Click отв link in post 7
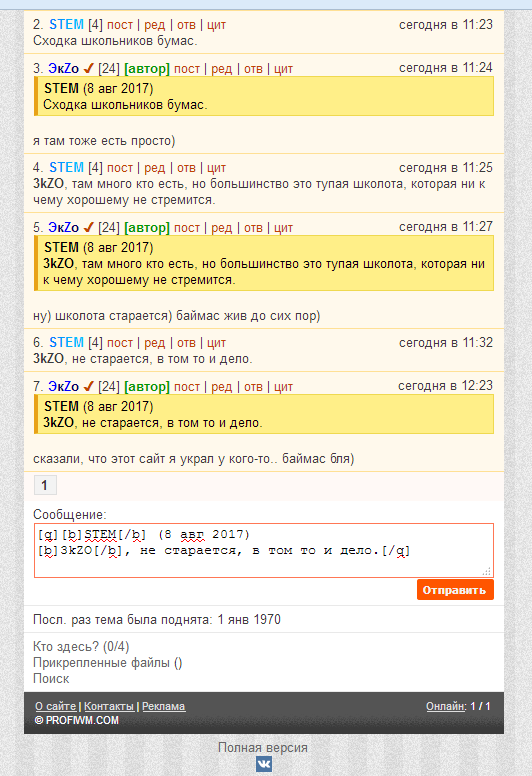Viewport: 532px width, 776px height. [253, 387]
